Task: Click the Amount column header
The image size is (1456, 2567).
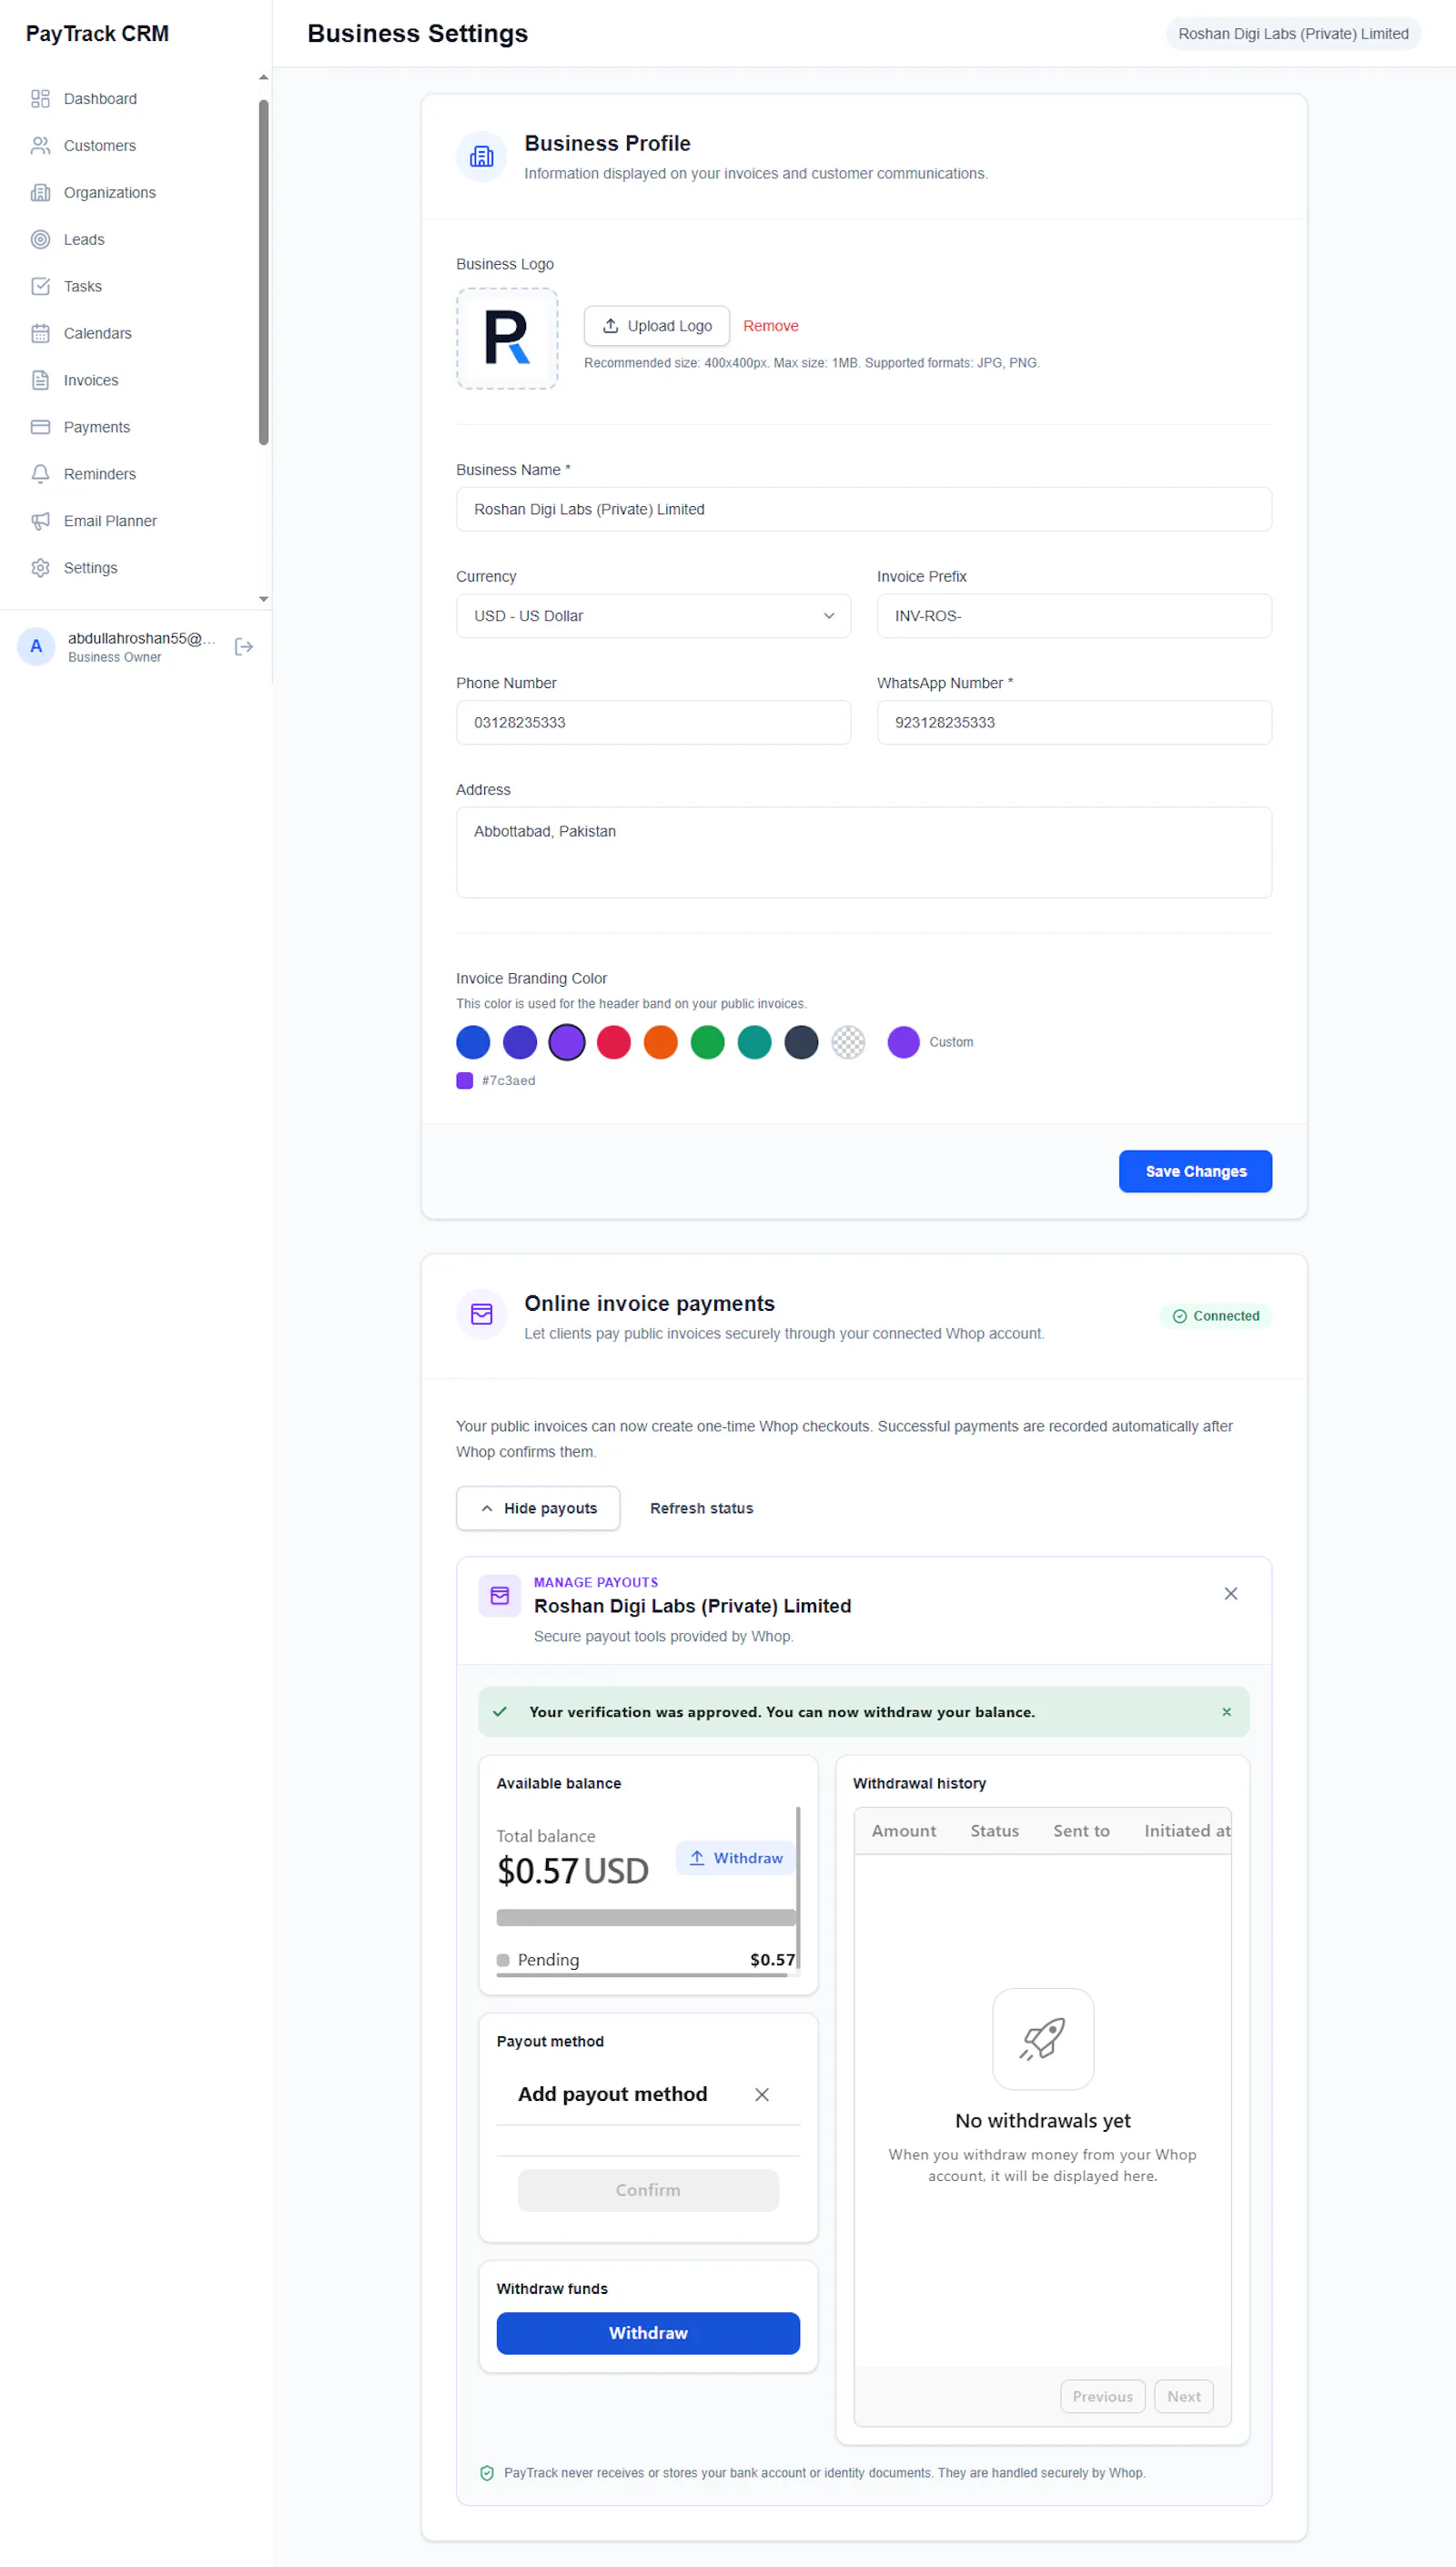Action: tap(904, 1830)
